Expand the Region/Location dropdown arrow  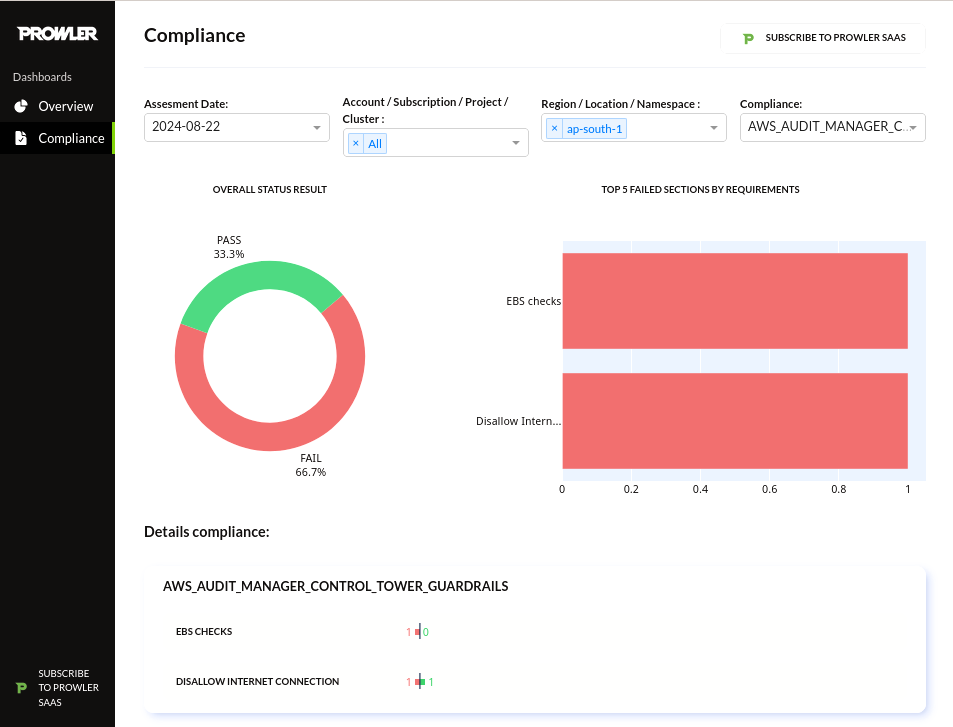[x=714, y=128]
